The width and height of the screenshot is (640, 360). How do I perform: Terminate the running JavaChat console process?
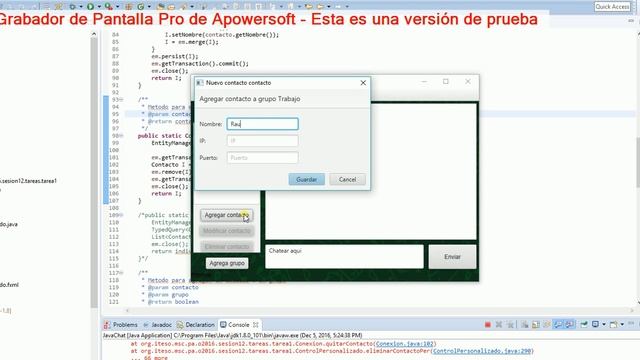[x=487, y=324]
